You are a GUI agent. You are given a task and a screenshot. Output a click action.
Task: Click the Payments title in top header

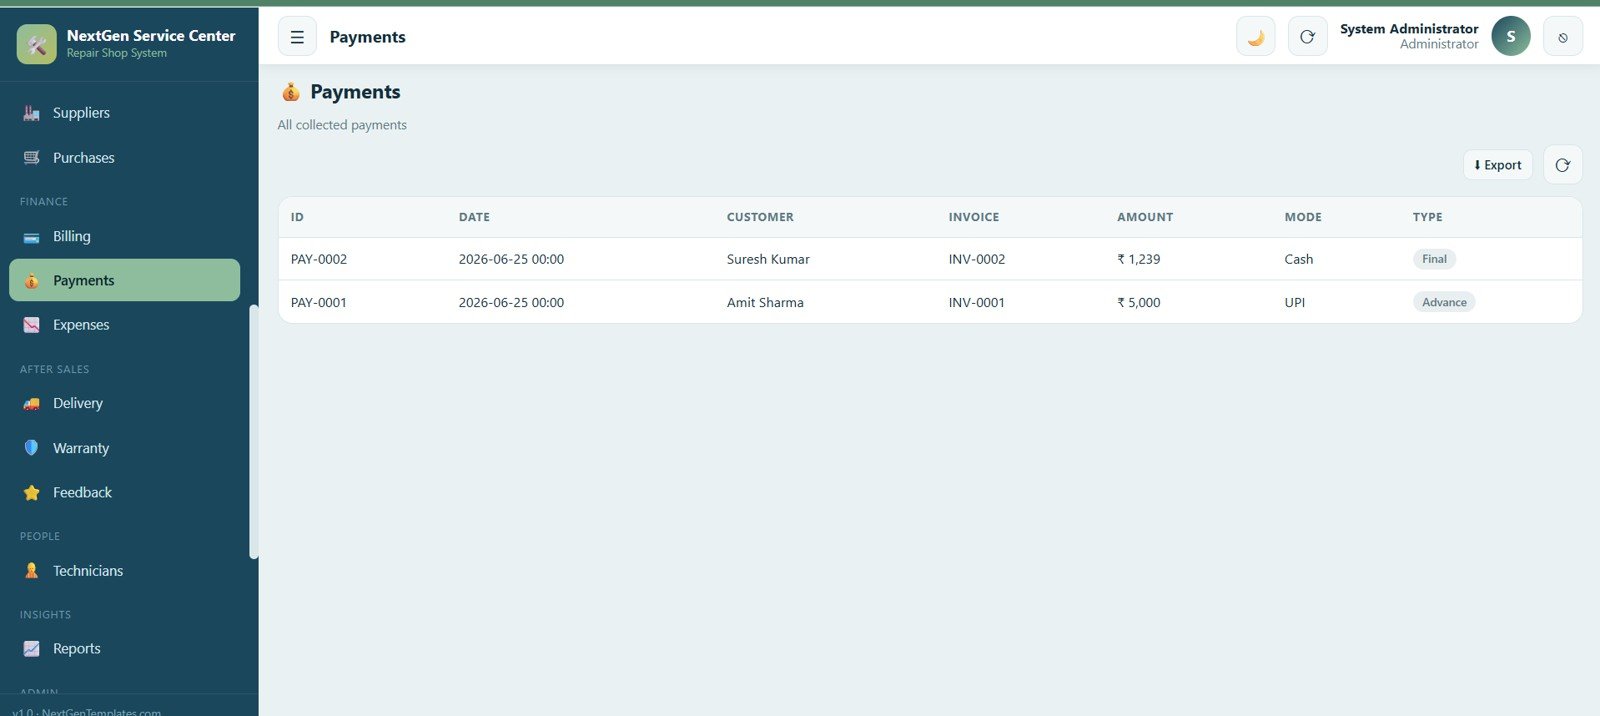(x=368, y=37)
